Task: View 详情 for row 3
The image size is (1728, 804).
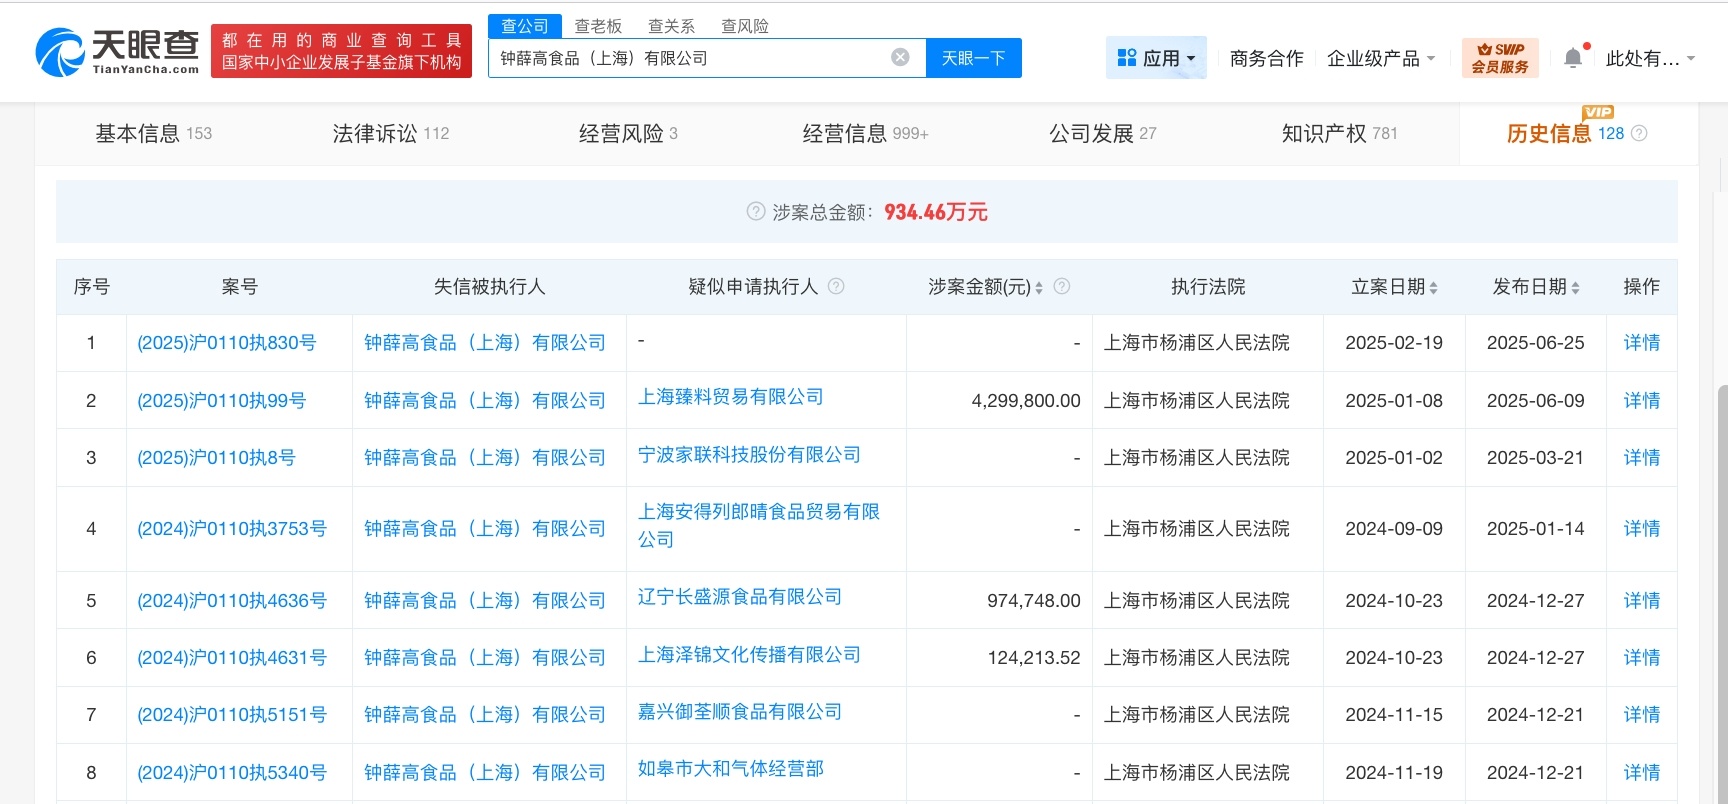Action: pyautogui.click(x=1642, y=458)
